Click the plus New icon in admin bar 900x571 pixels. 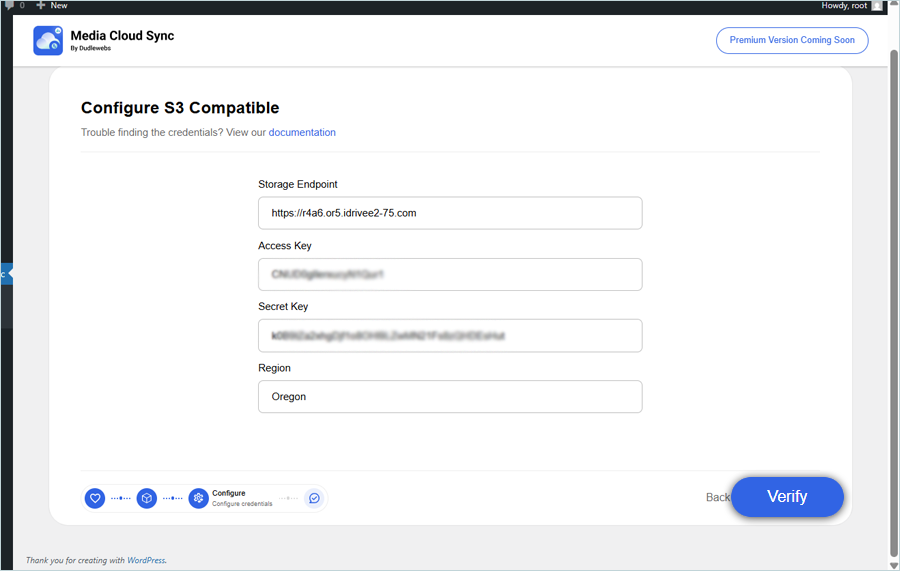(41, 5)
